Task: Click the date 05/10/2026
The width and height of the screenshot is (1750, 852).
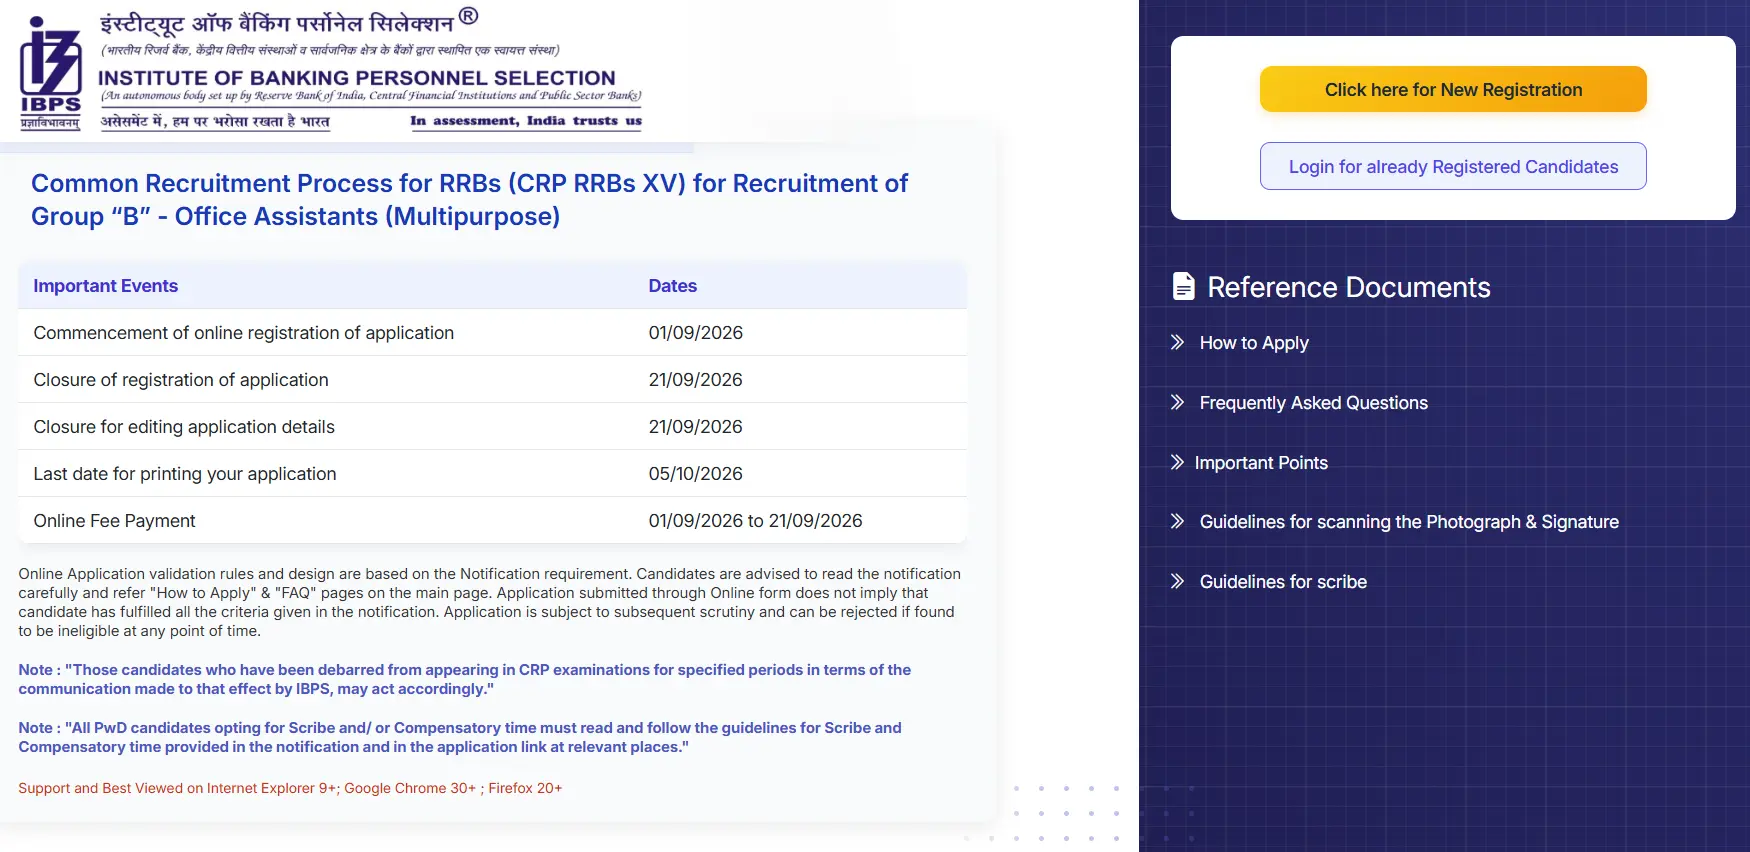Action: tap(695, 474)
